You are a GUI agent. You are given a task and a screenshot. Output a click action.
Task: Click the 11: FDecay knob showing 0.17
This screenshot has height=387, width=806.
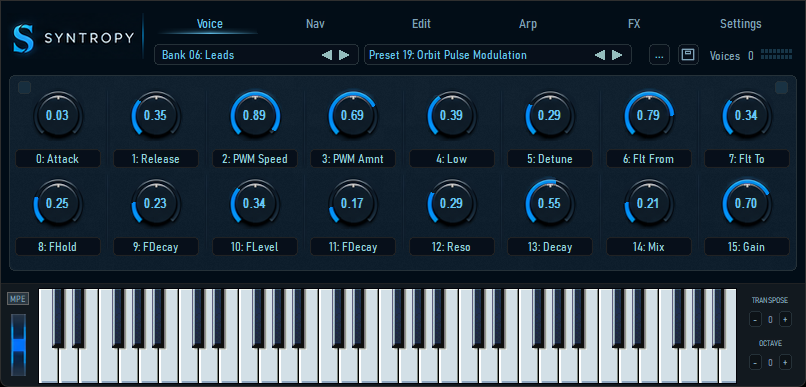[x=353, y=204]
